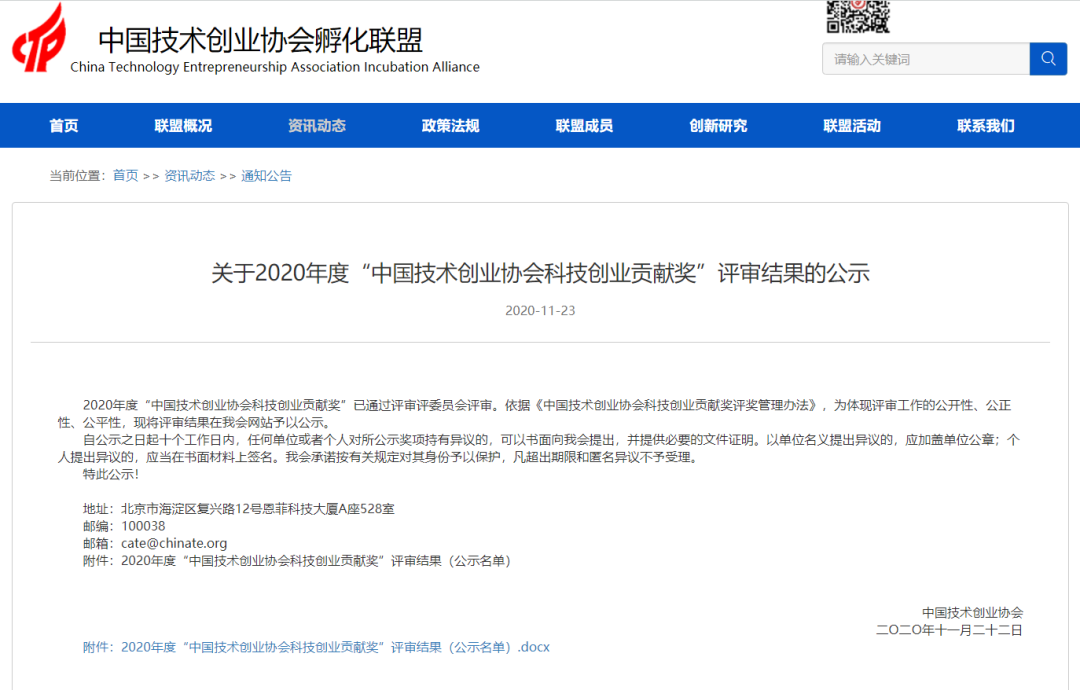This screenshot has width=1080, height=690.
Task: Click the red association logo
Action: pyautogui.click(x=39, y=38)
